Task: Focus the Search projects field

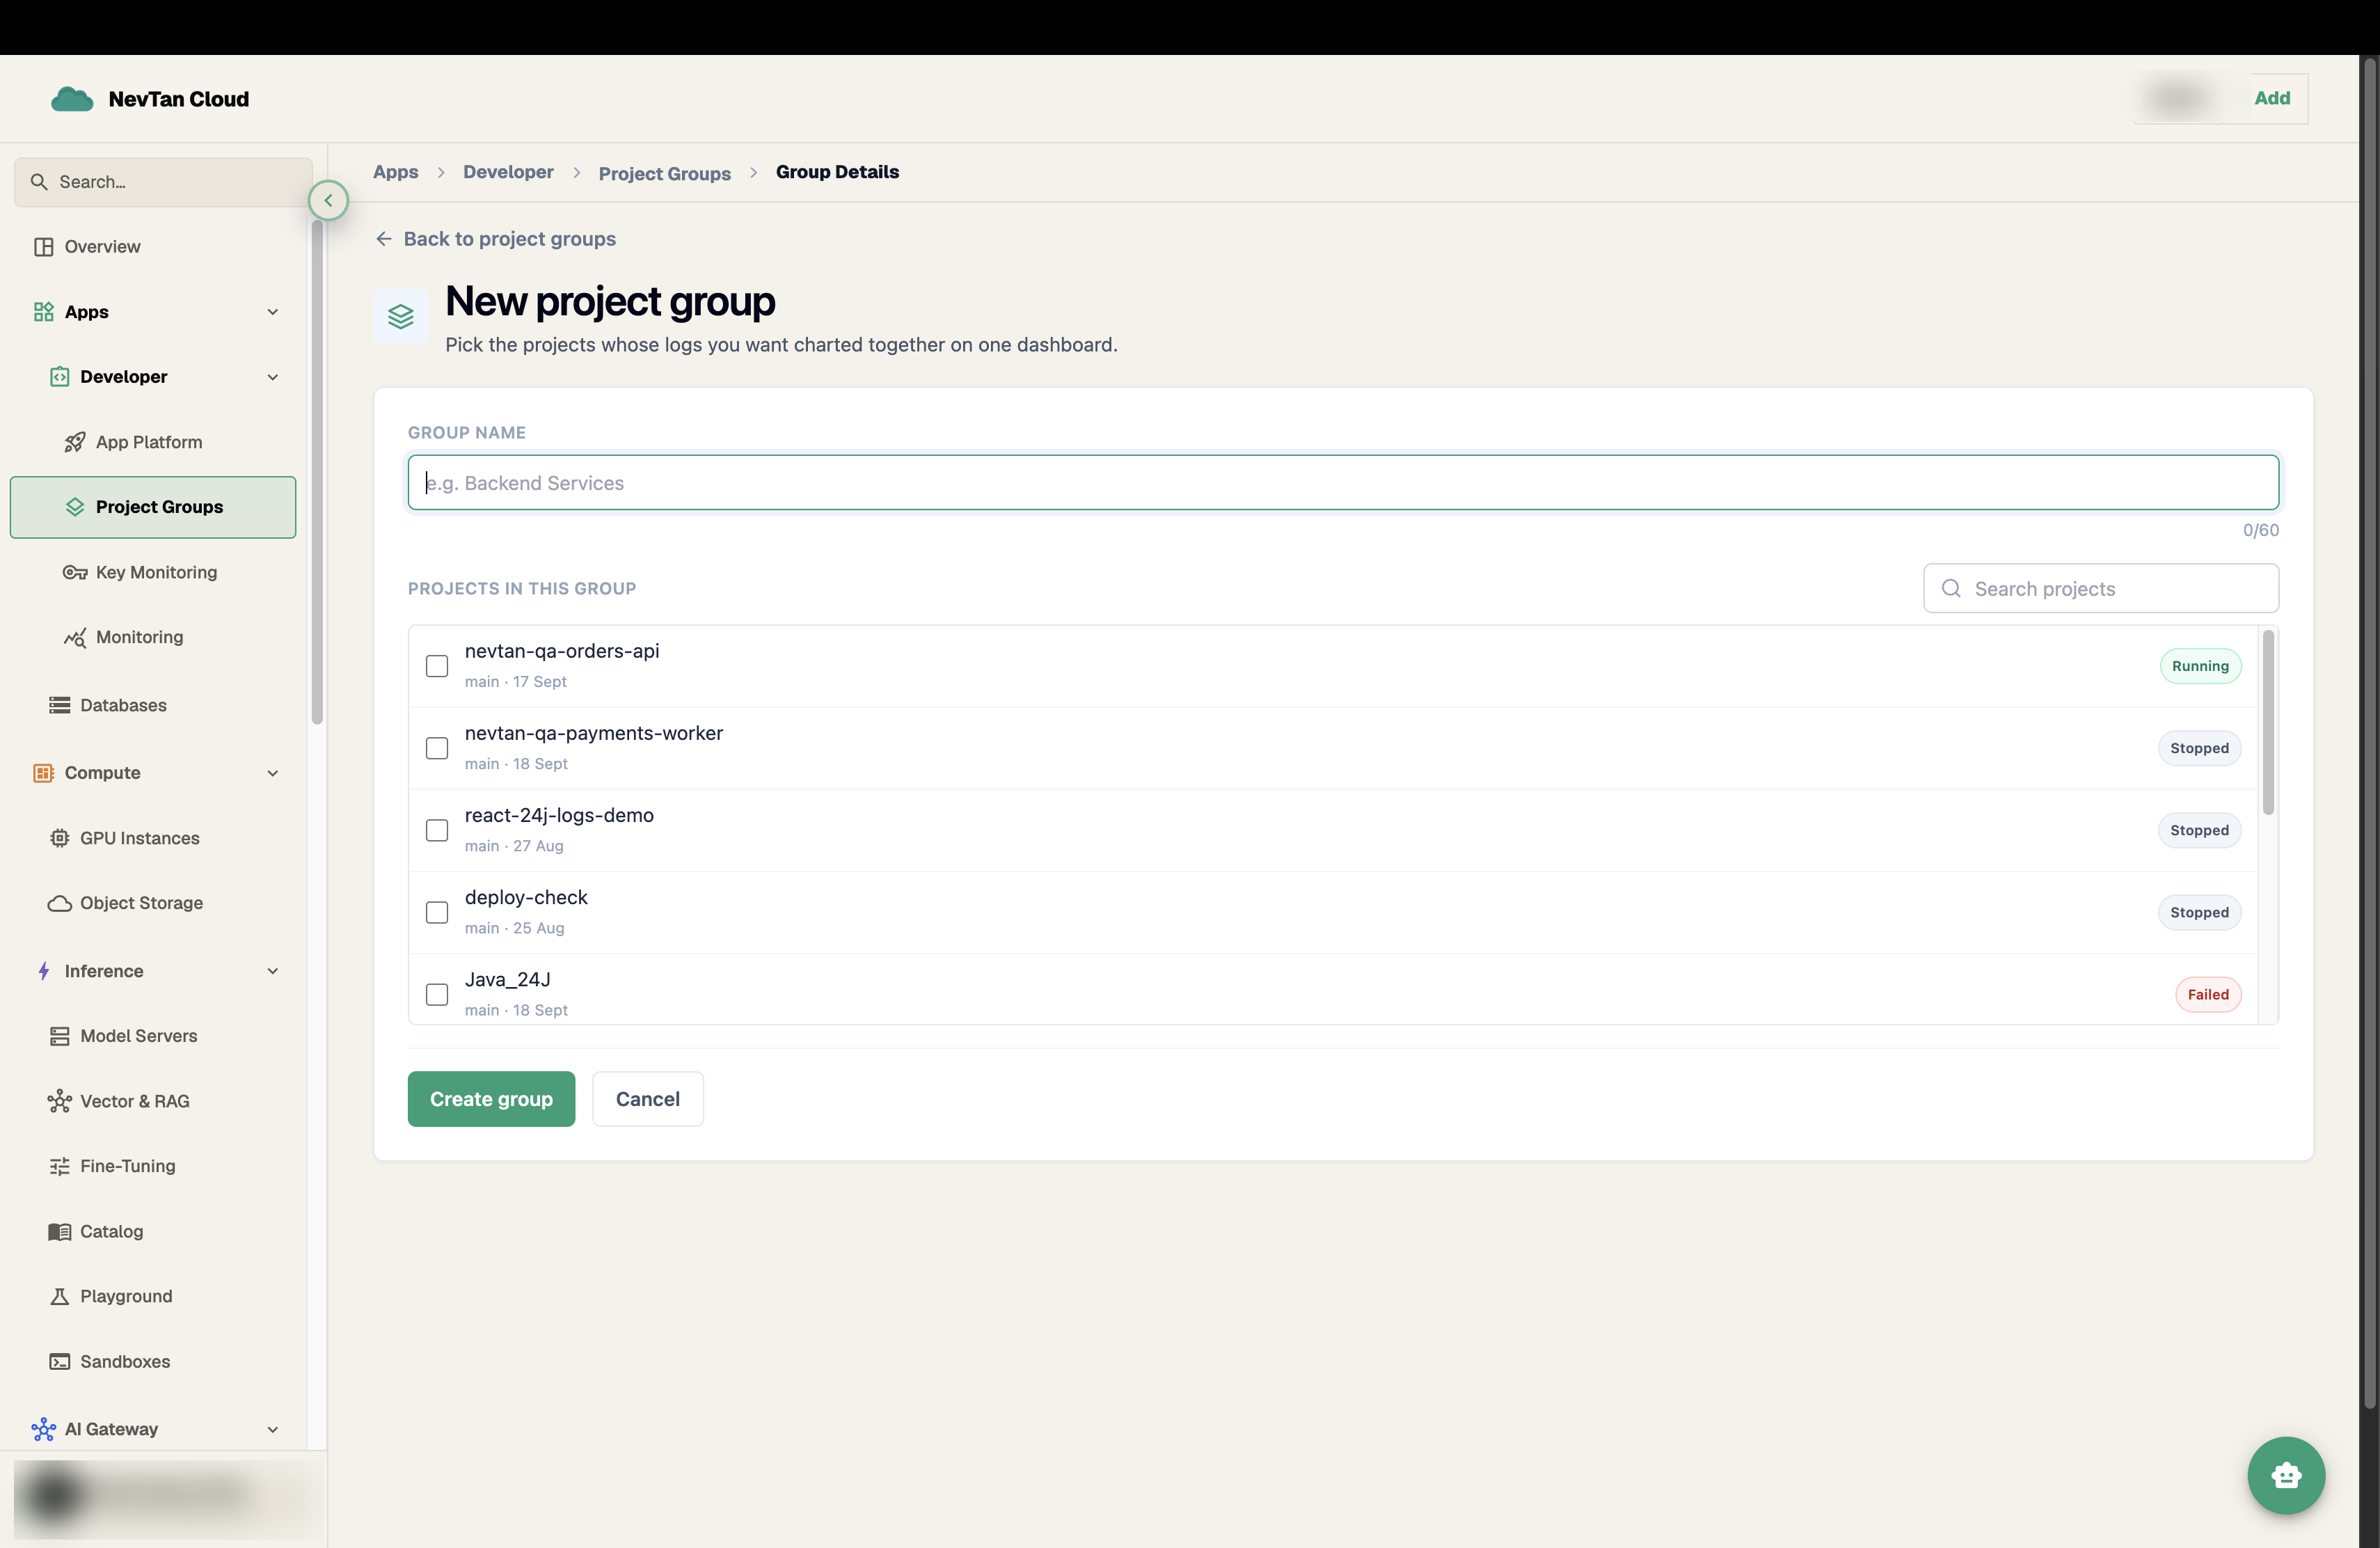Action: [2101, 589]
